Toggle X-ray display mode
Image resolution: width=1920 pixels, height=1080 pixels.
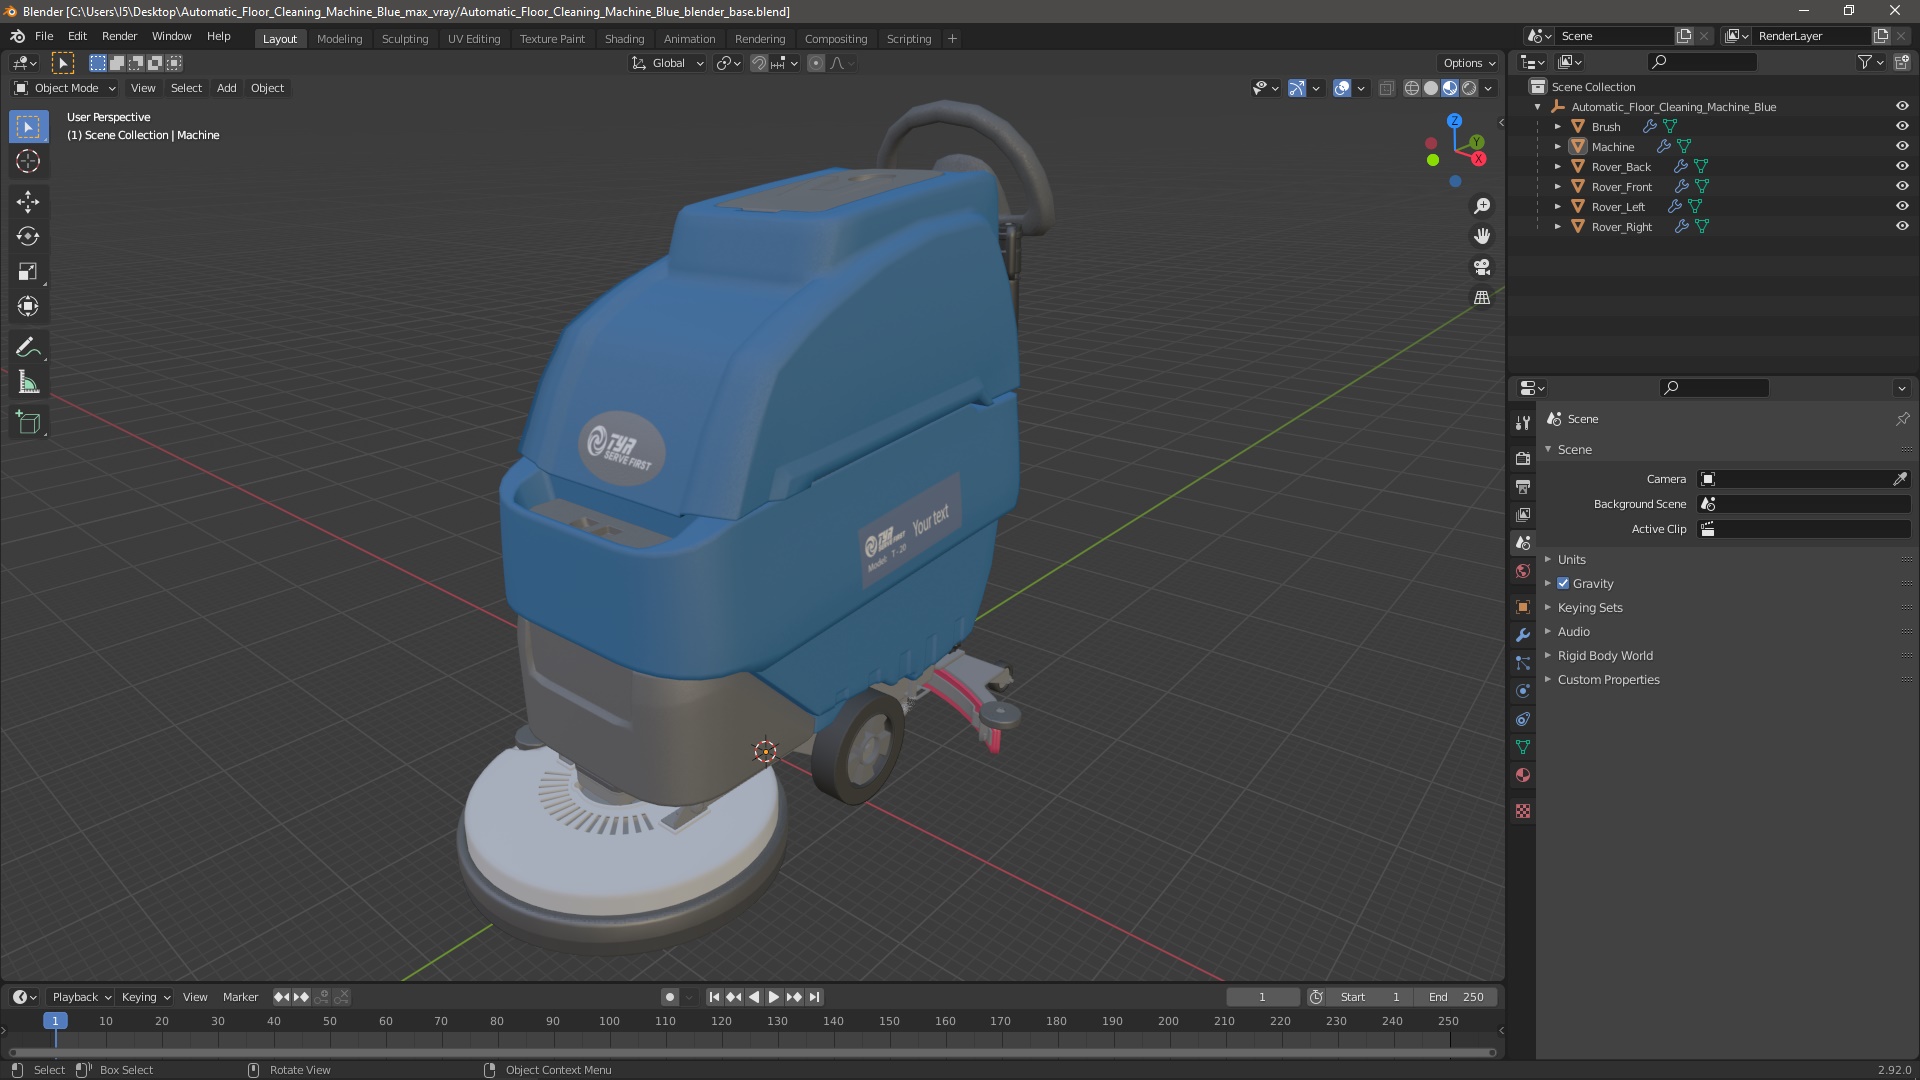(1386, 88)
